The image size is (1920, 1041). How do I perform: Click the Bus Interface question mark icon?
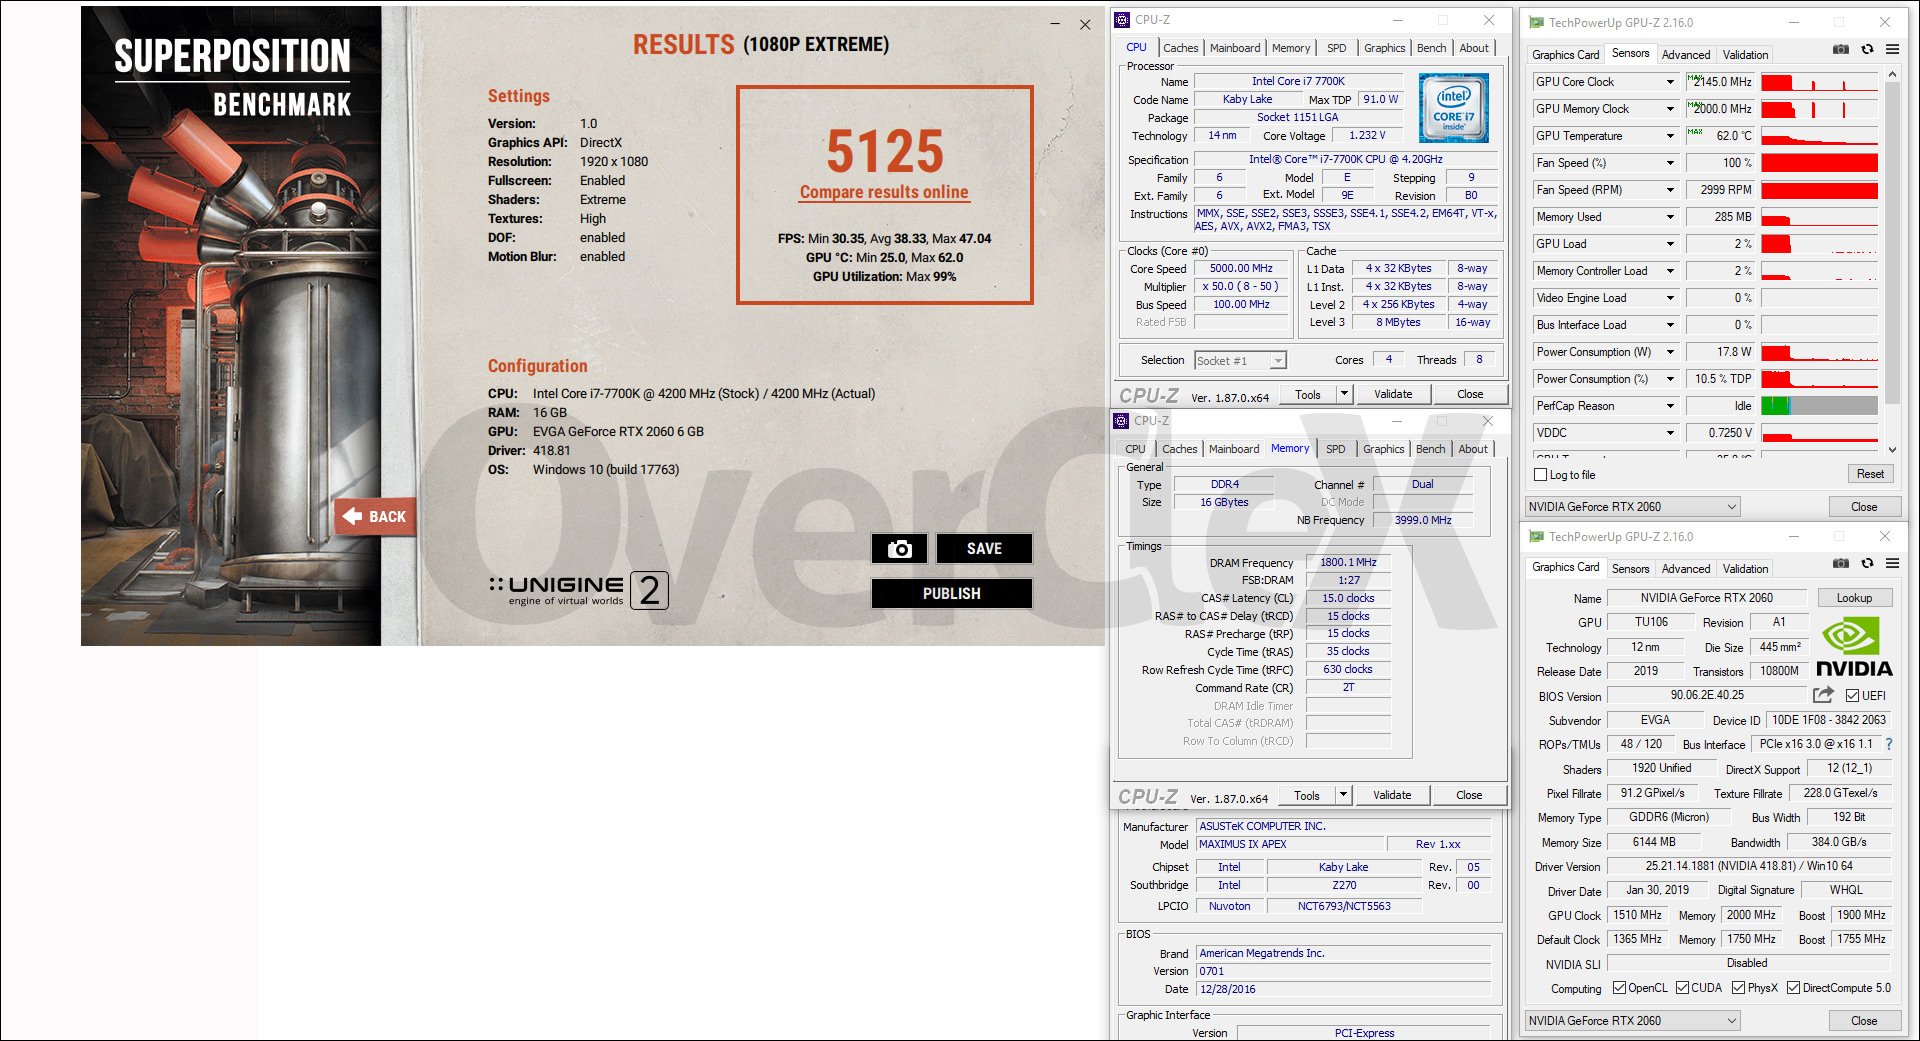[x=1889, y=744]
